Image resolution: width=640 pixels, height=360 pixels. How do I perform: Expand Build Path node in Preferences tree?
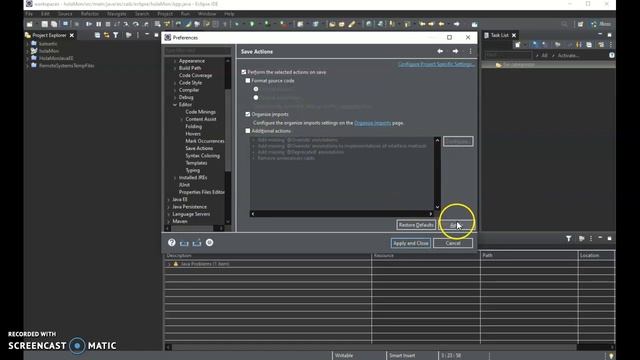(x=175, y=68)
